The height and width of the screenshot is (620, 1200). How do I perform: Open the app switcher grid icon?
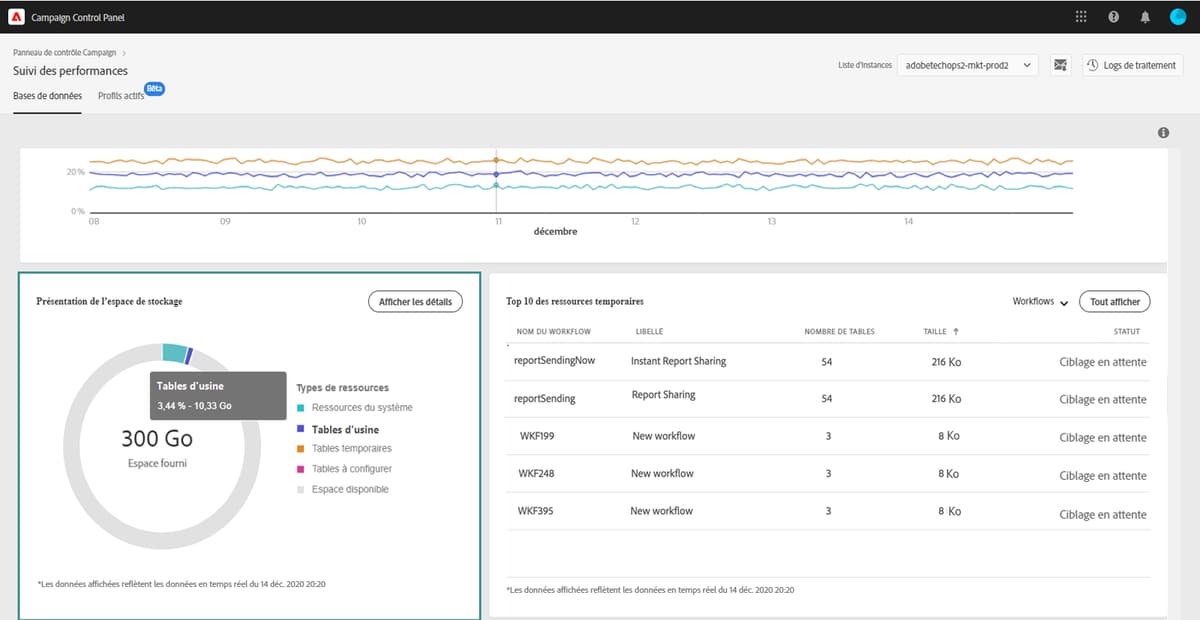click(x=1079, y=16)
